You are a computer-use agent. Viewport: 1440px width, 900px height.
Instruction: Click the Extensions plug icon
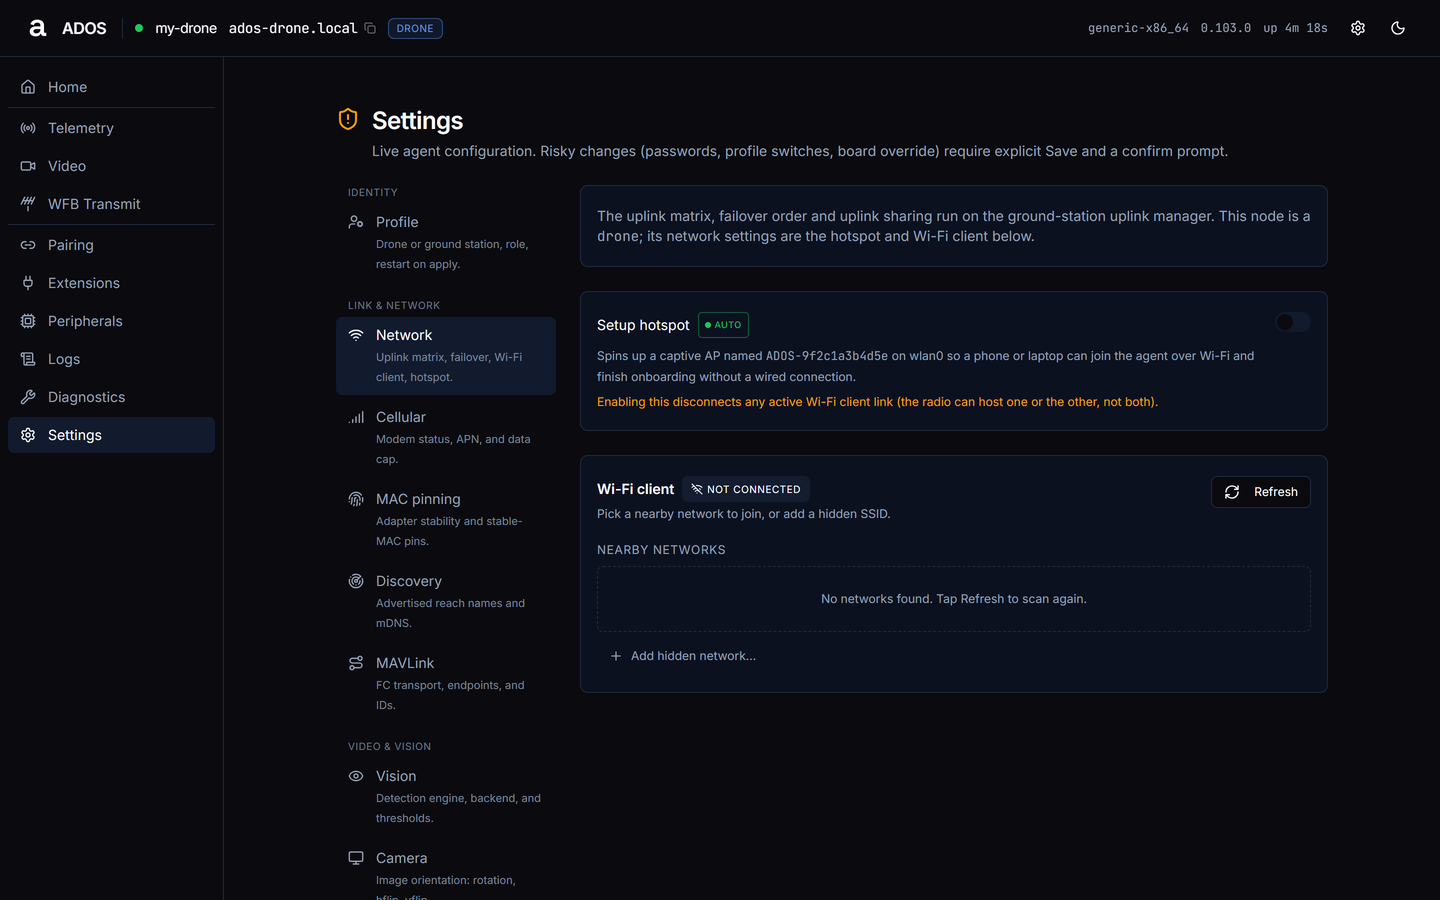[x=28, y=283]
